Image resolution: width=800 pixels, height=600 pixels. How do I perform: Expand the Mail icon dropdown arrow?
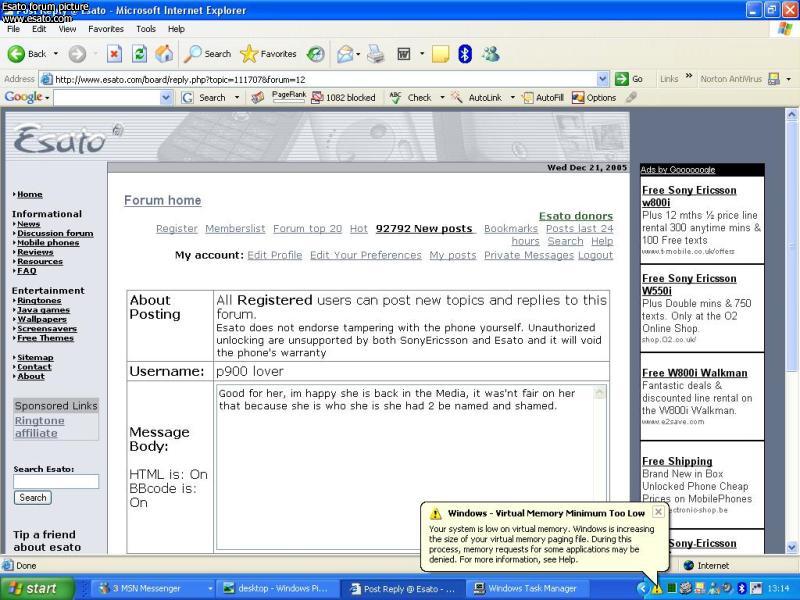point(358,54)
